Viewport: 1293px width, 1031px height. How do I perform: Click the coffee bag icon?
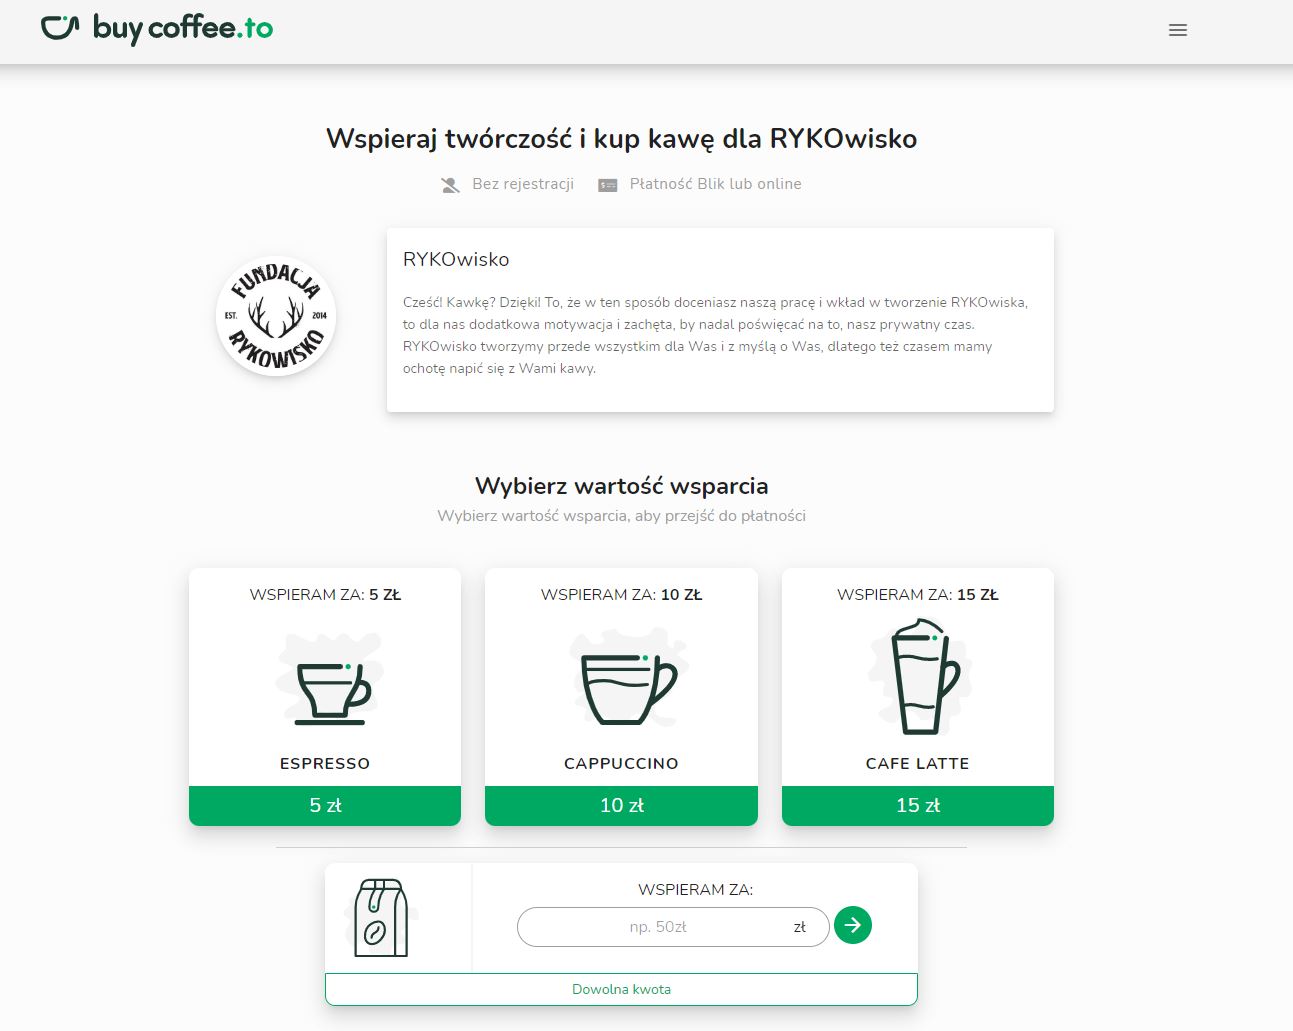click(x=381, y=918)
